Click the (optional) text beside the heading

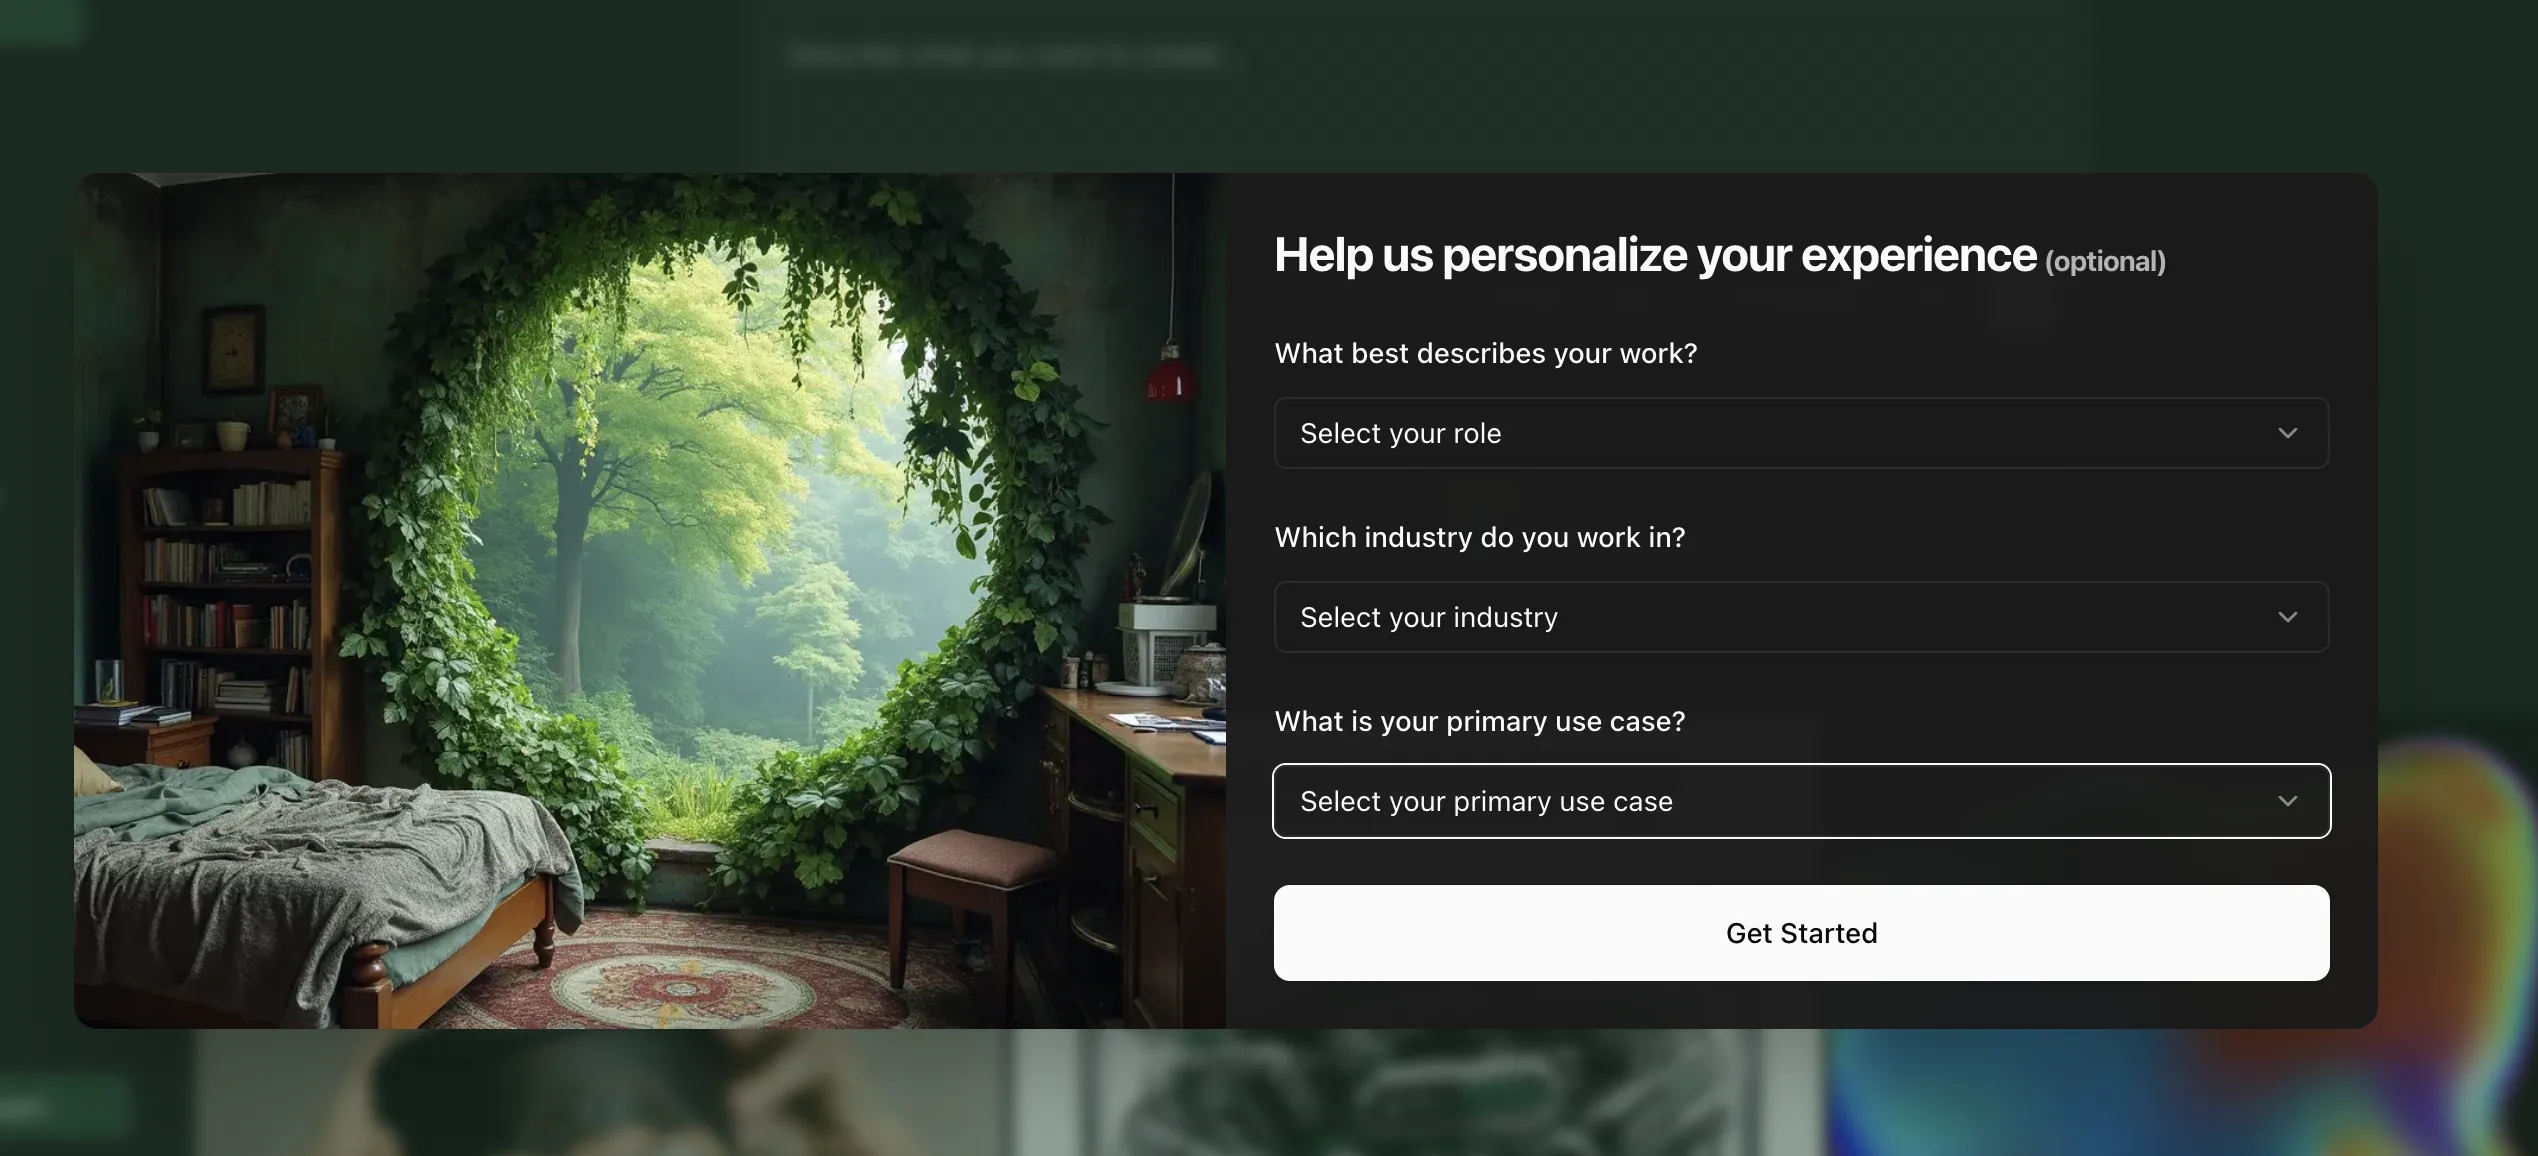(2105, 262)
